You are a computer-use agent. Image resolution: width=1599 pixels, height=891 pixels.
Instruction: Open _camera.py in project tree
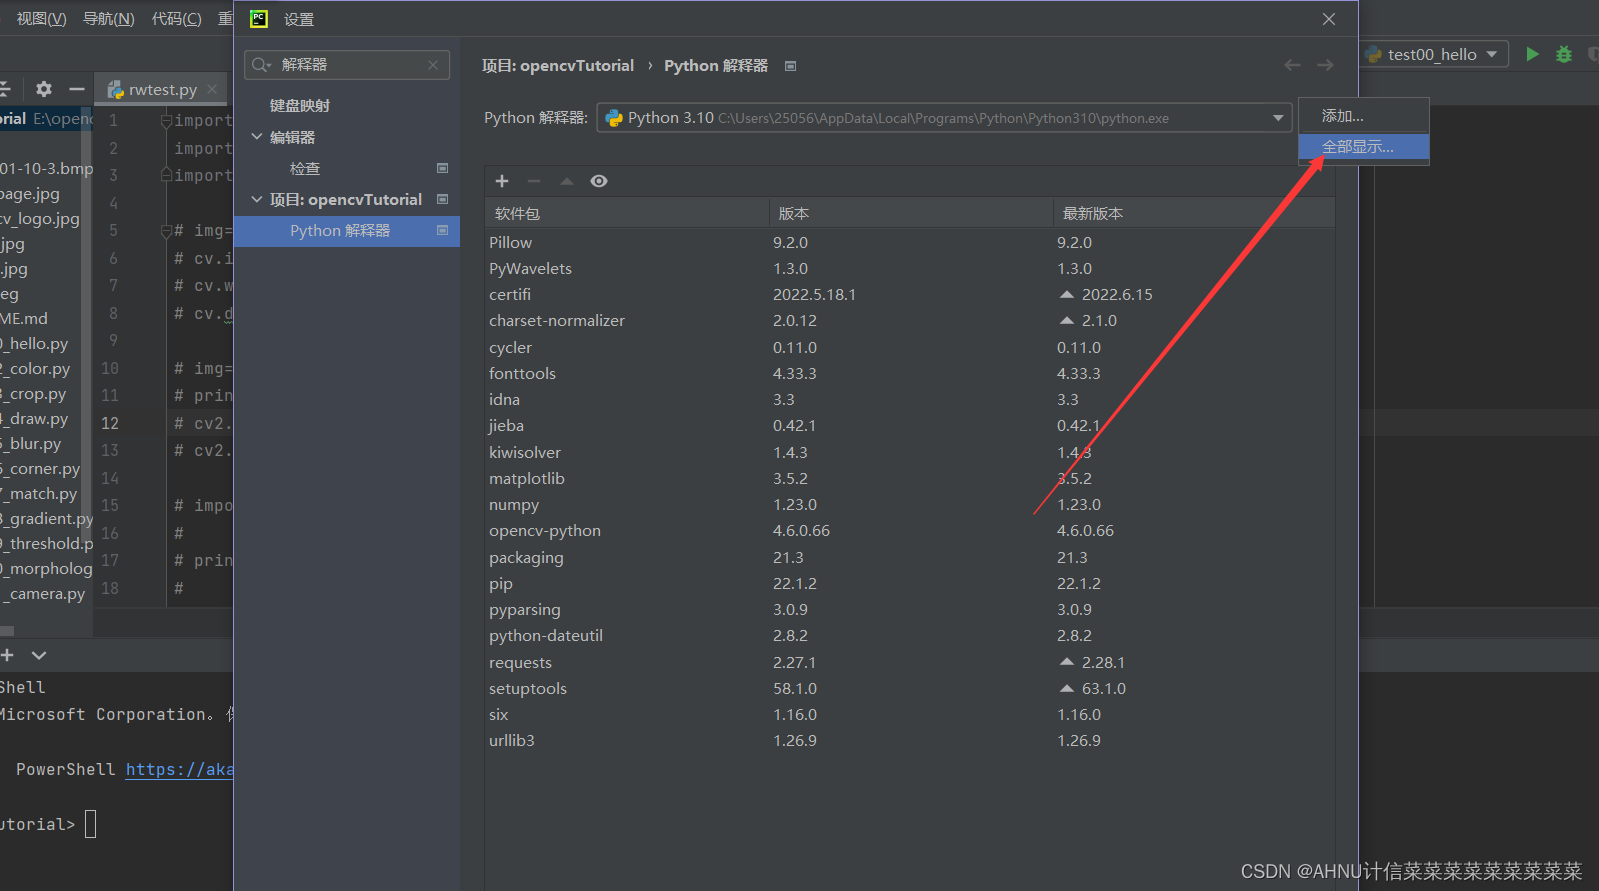click(x=43, y=593)
